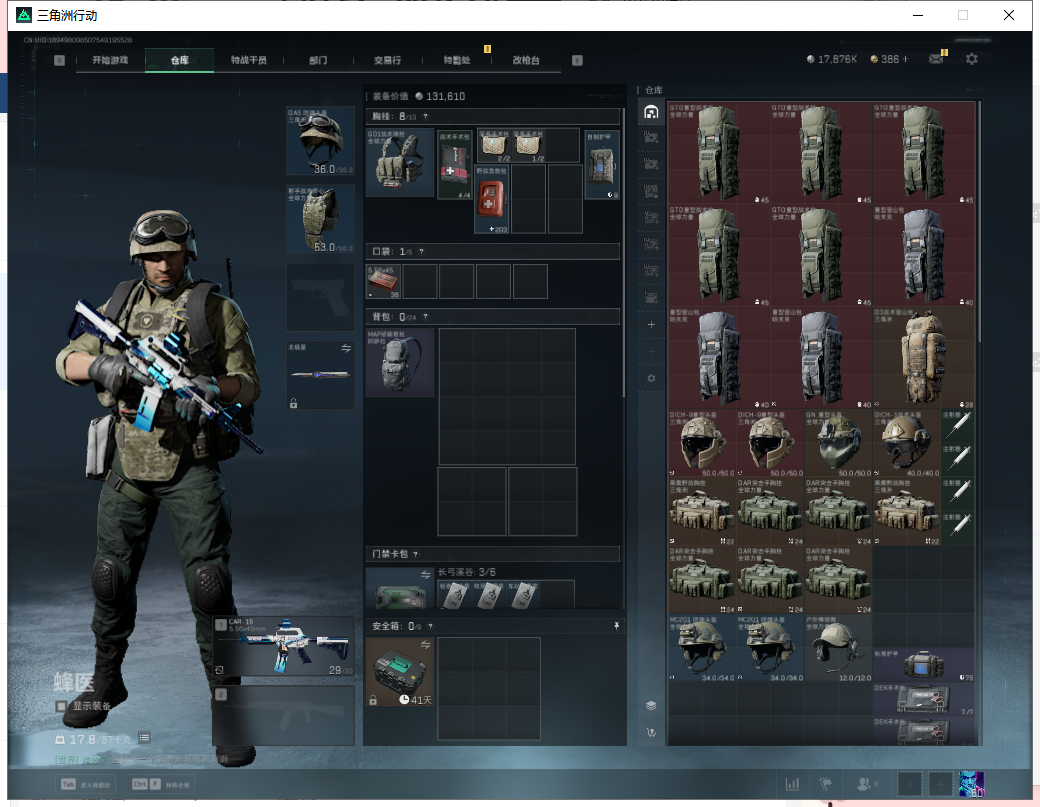Go to the 交易行 tab

click(x=387, y=60)
